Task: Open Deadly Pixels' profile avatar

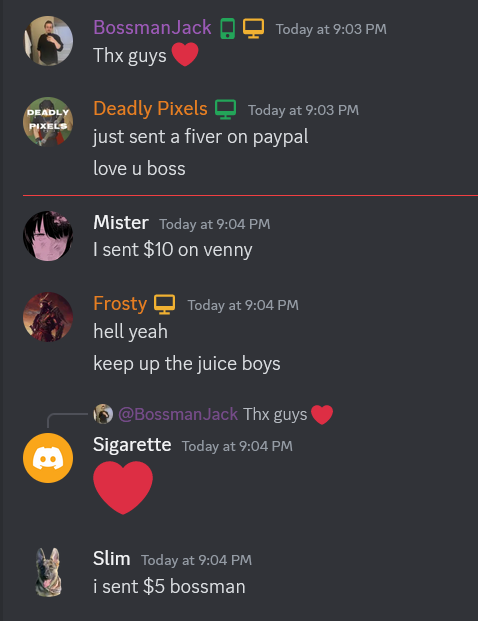Action: point(48,122)
